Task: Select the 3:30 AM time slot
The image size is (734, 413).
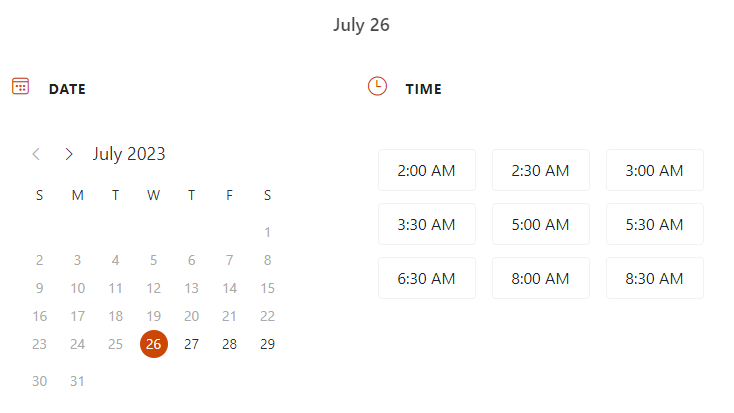Action: [x=427, y=224]
